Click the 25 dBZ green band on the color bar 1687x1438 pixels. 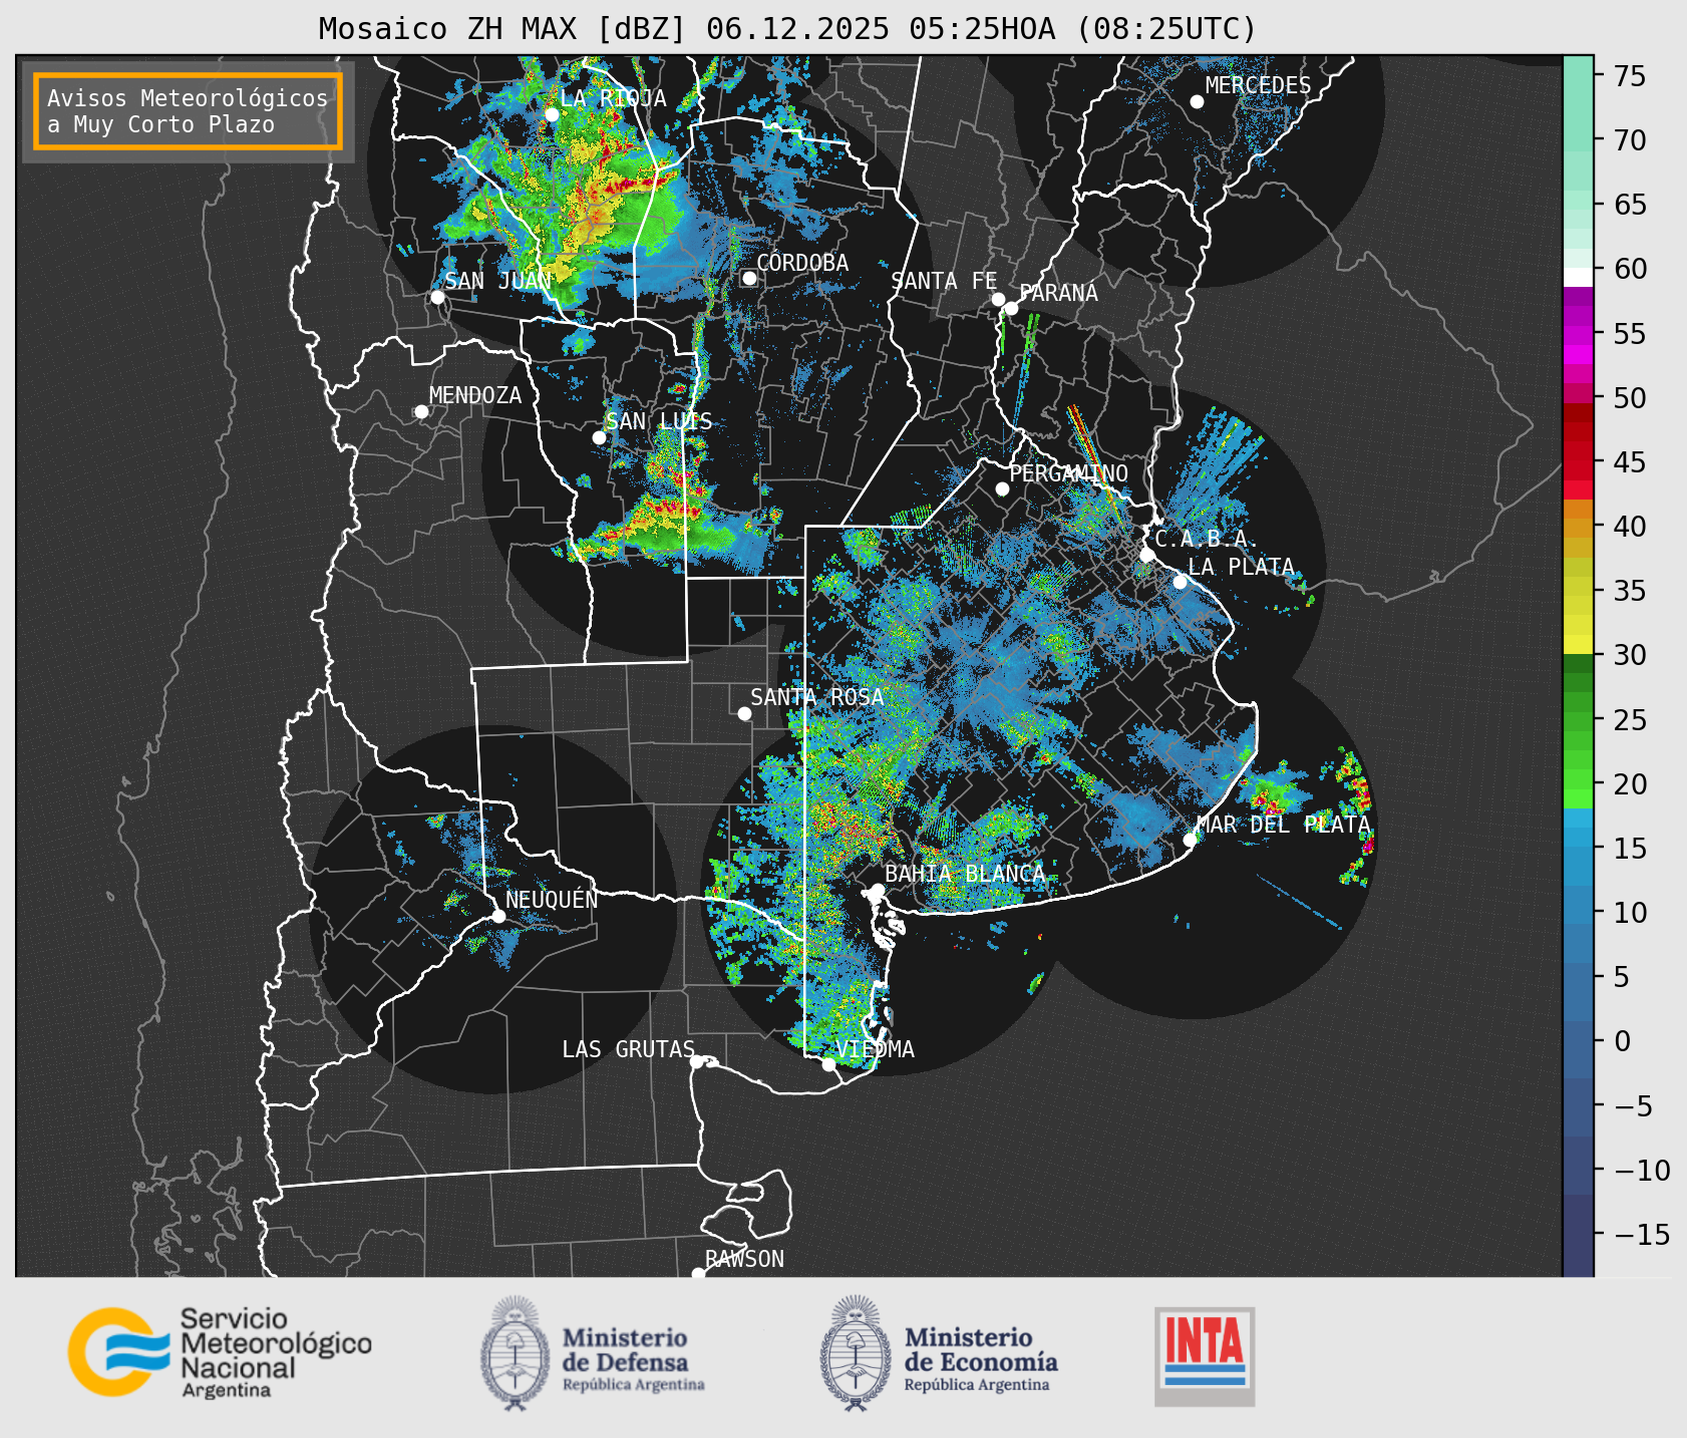1578,720
